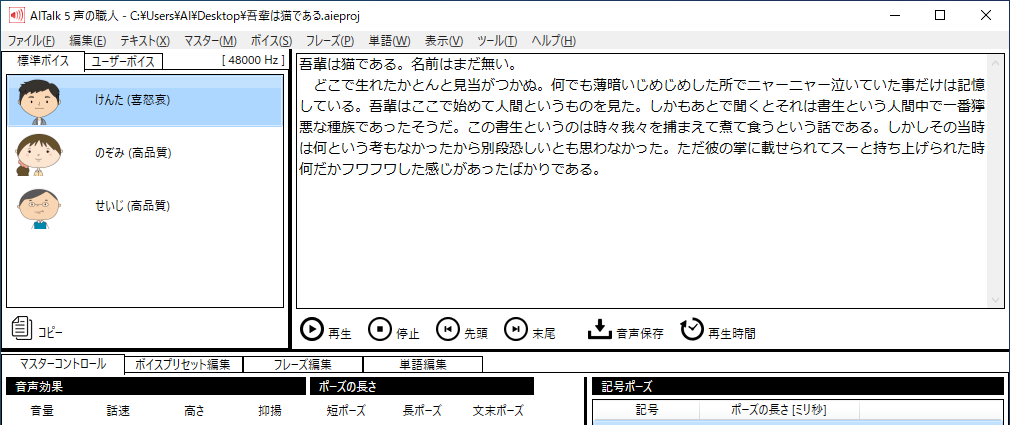The height and width of the screenshot is (425, 1010).
Task: Switch to the ボイスプリセット編集 tab
Action: click(183, 364)
